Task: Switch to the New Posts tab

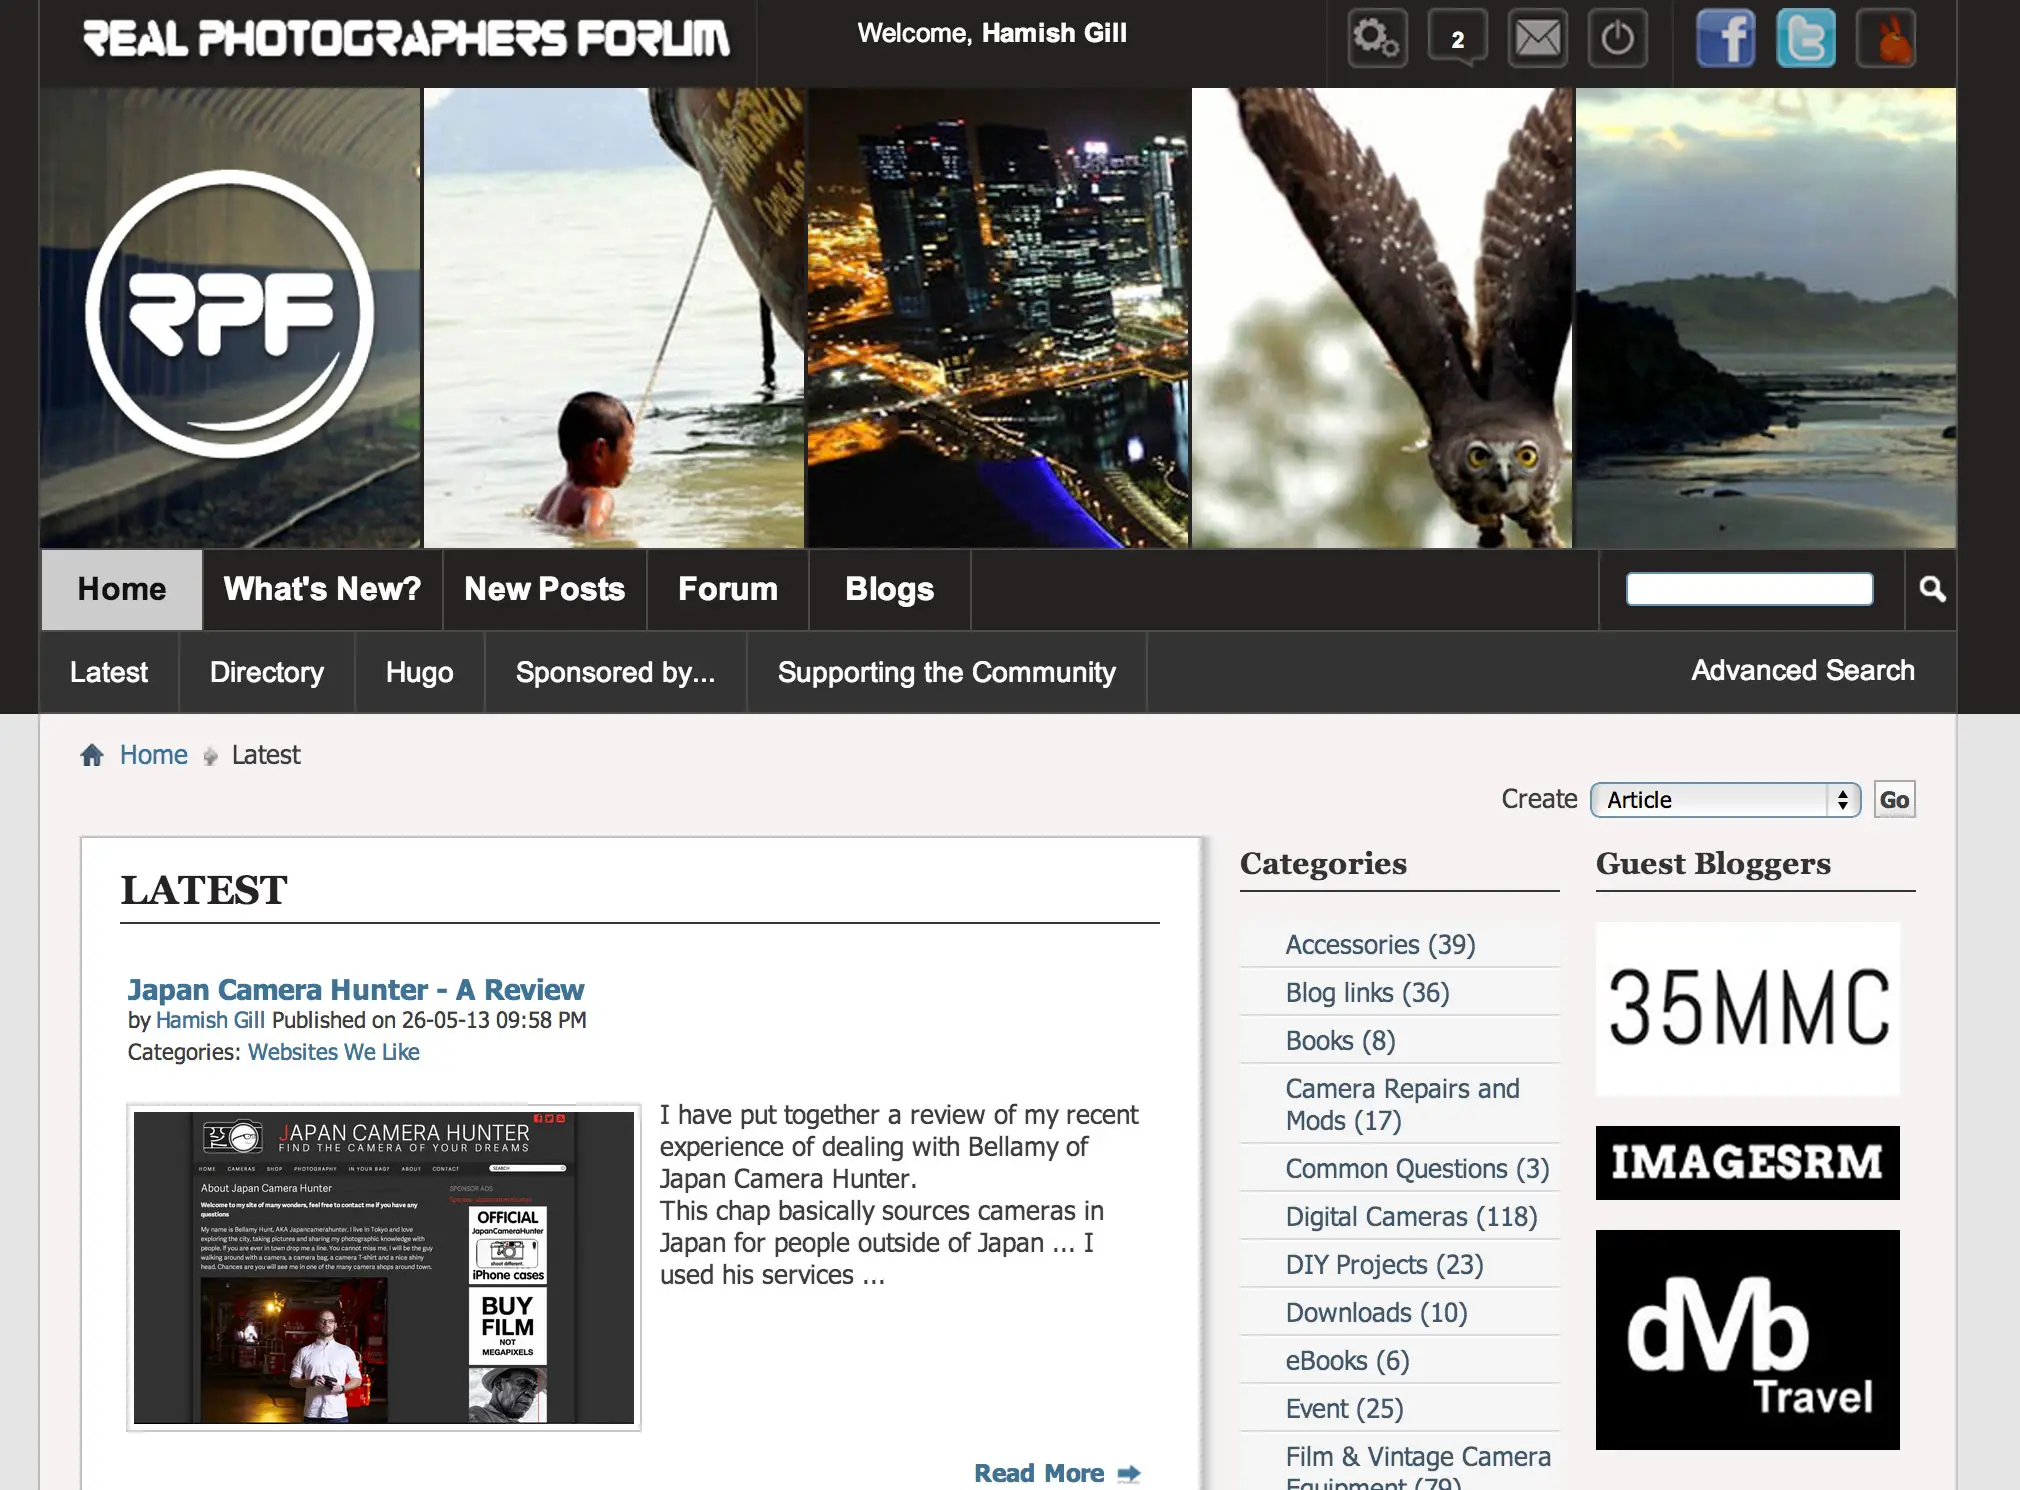Action: coord(544,589)
